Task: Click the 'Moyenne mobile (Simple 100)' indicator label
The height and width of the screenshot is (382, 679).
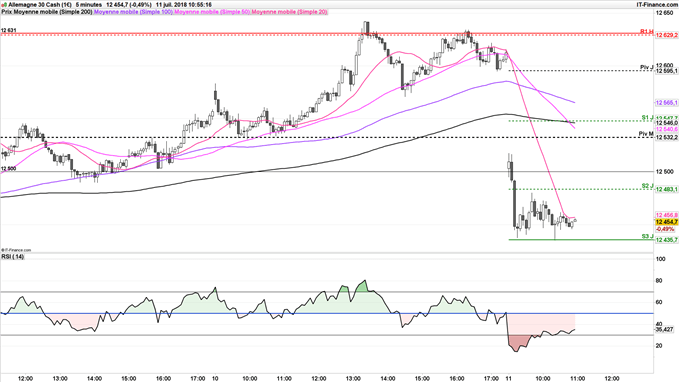Action: (x=134, y=12)
